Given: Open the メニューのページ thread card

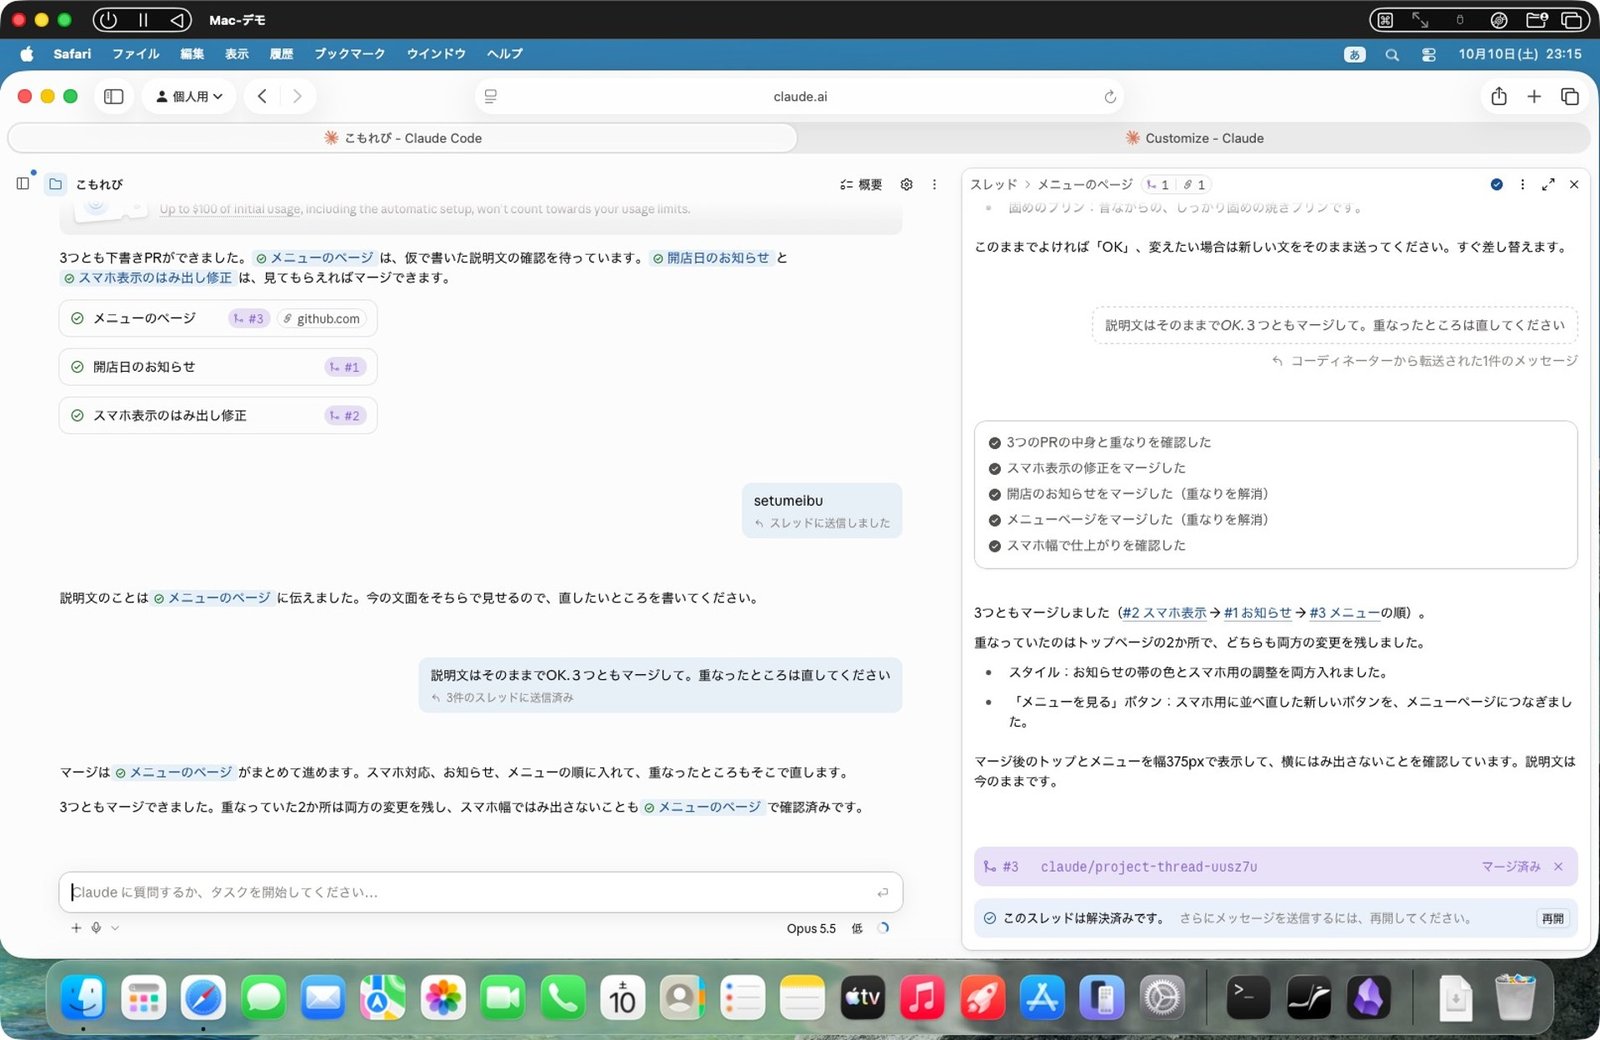Looking at the screenshot, I should [x=218, y=318].
